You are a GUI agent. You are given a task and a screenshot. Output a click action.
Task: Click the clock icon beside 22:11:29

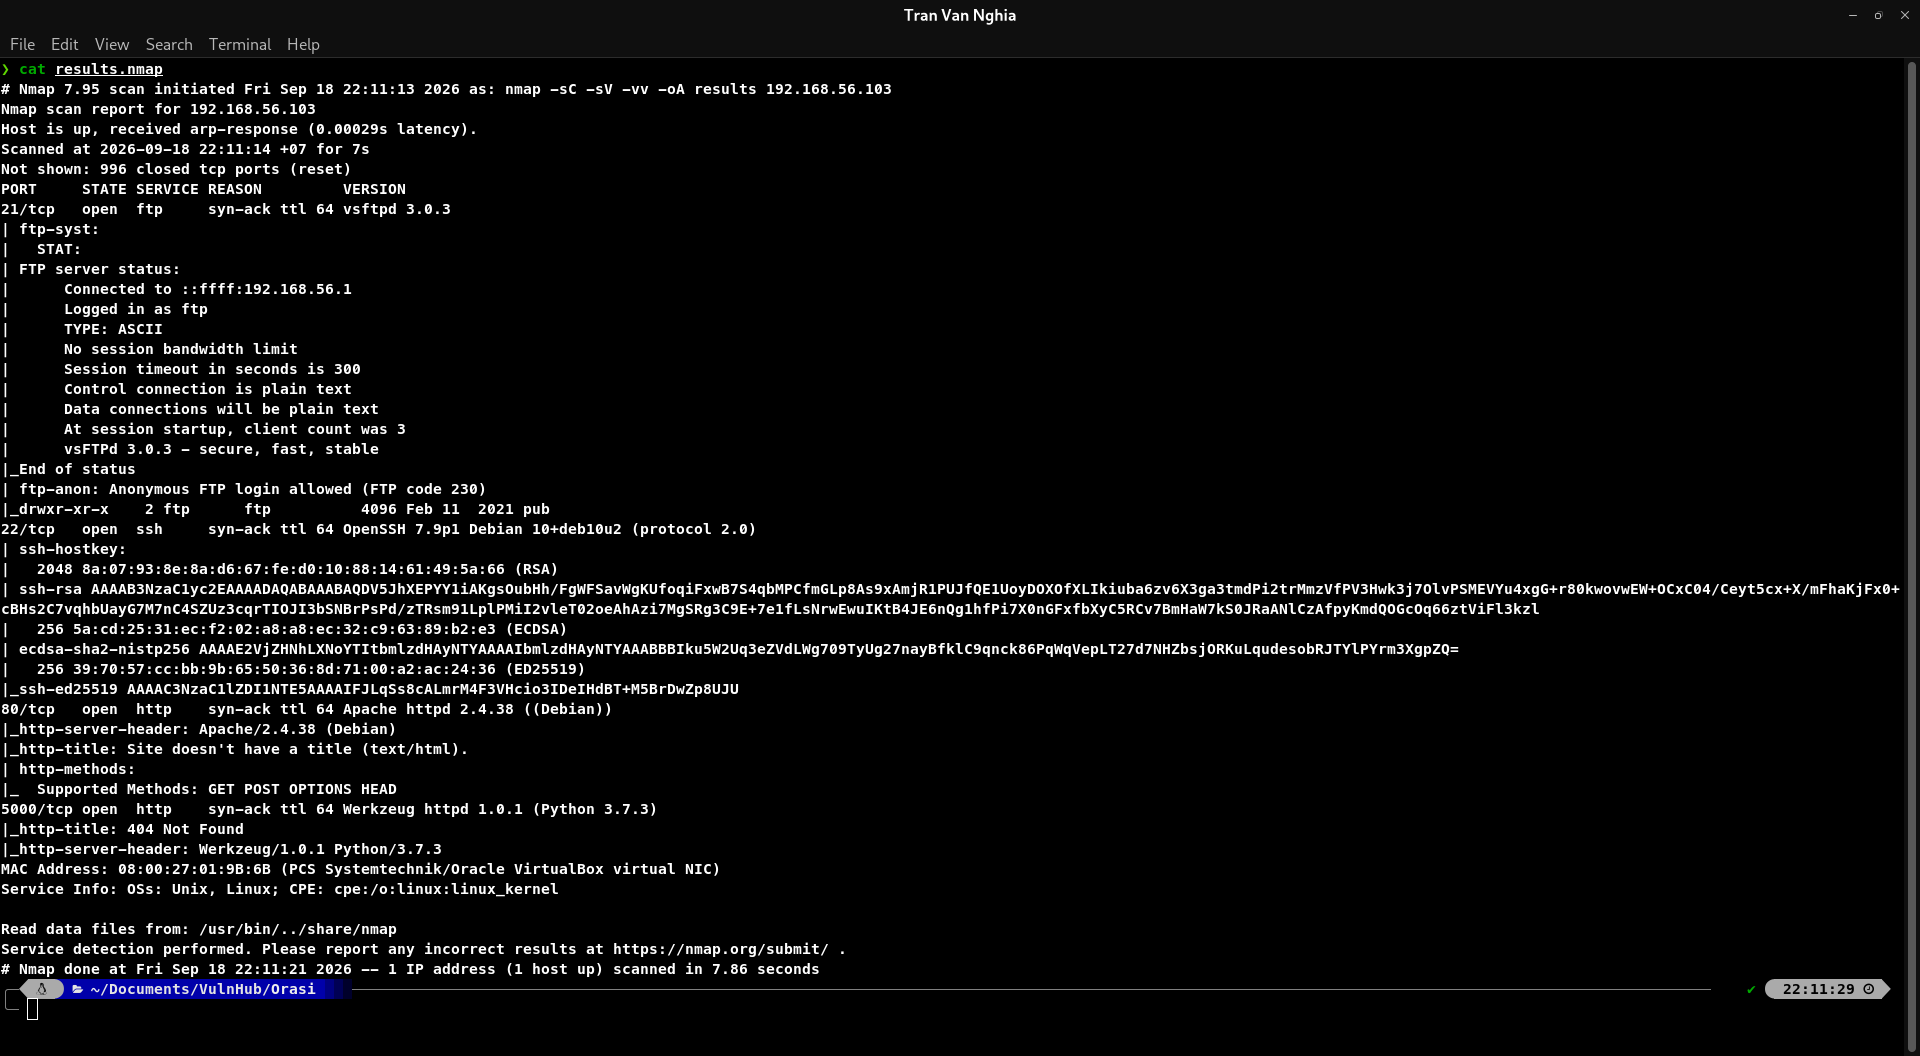(1869, 989)
